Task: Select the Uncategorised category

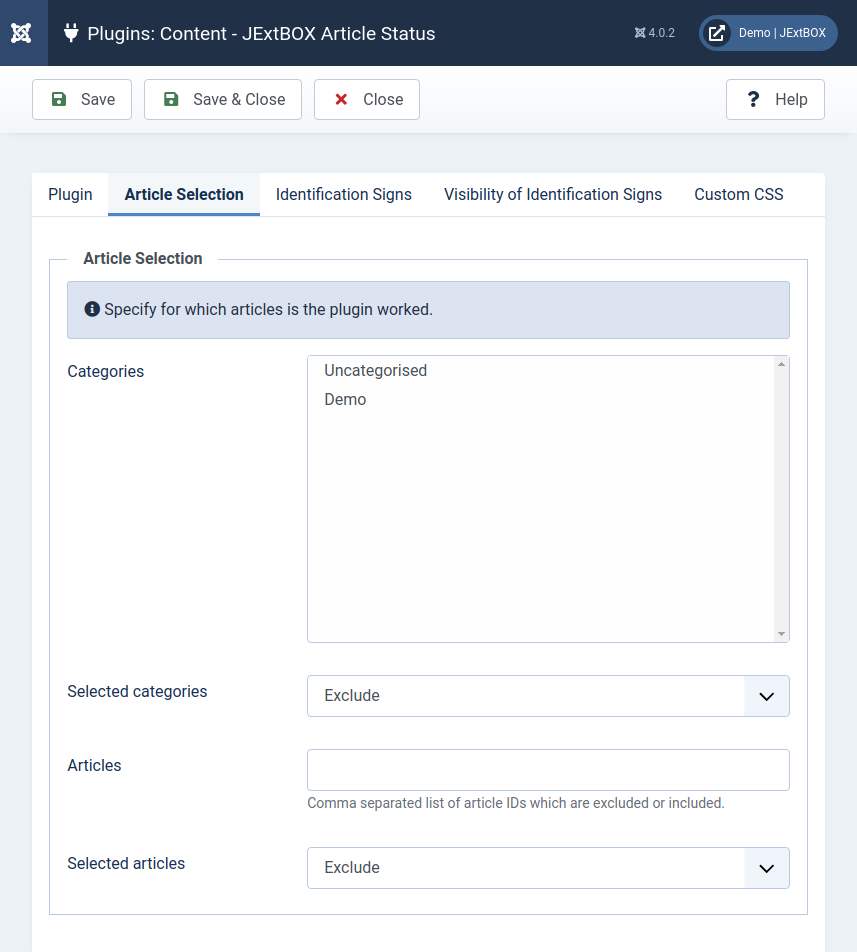Action: pos(540,370)
